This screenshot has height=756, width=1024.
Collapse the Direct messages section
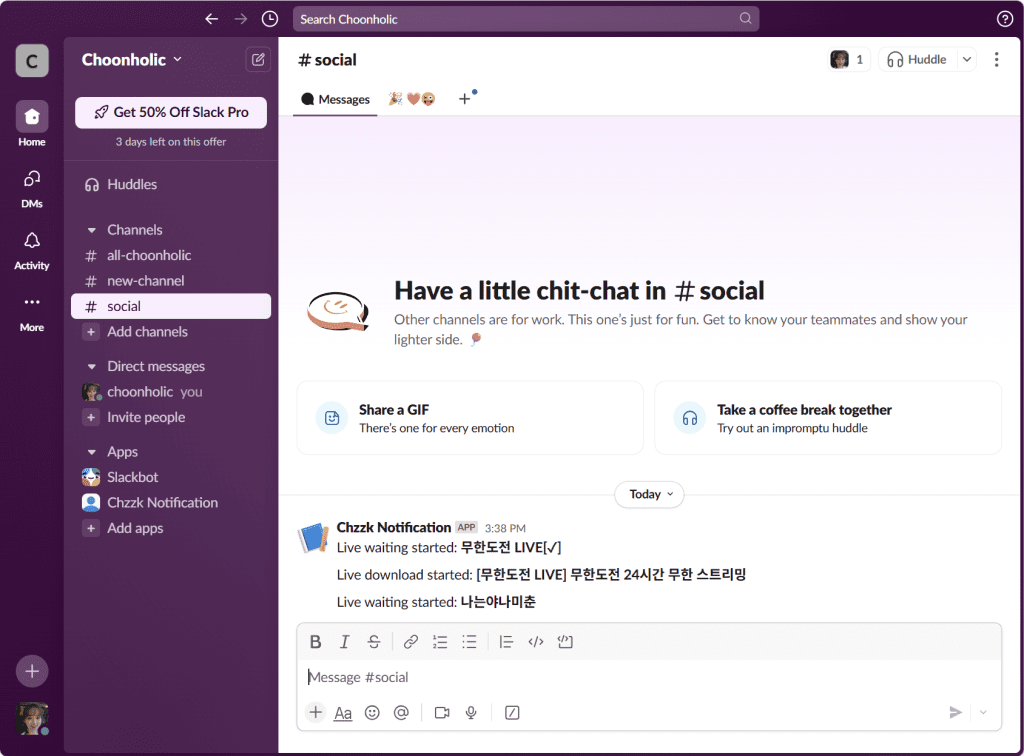click(91, 367)
